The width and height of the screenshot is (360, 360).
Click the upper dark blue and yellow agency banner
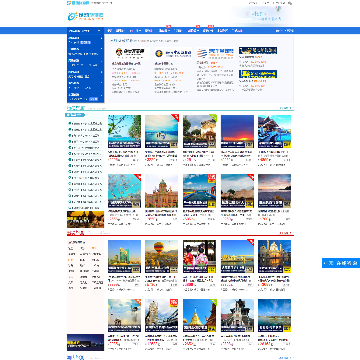coord(258,51)
